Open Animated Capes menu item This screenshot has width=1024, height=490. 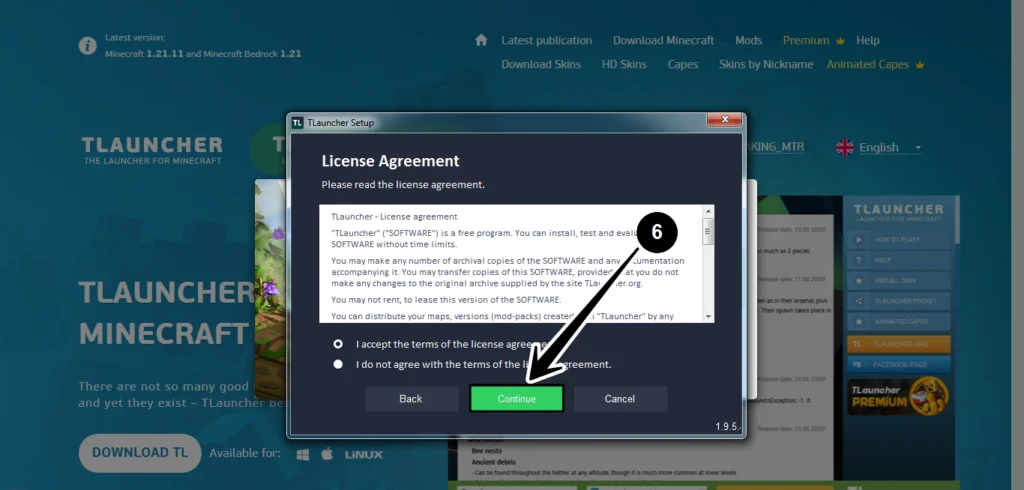pyautogui.click(x=867, y=65)
